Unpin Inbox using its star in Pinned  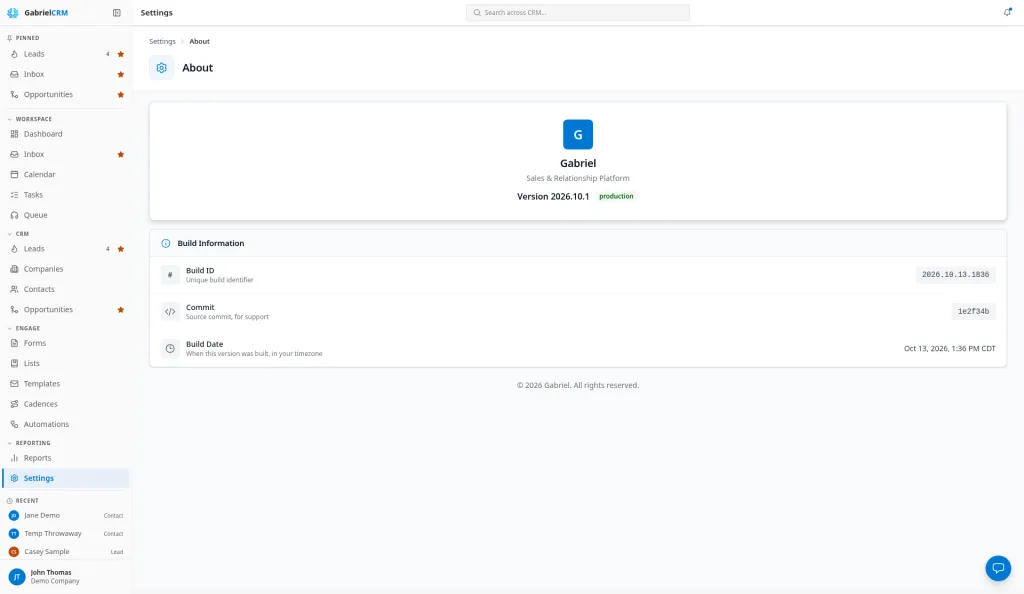point(121,74)
